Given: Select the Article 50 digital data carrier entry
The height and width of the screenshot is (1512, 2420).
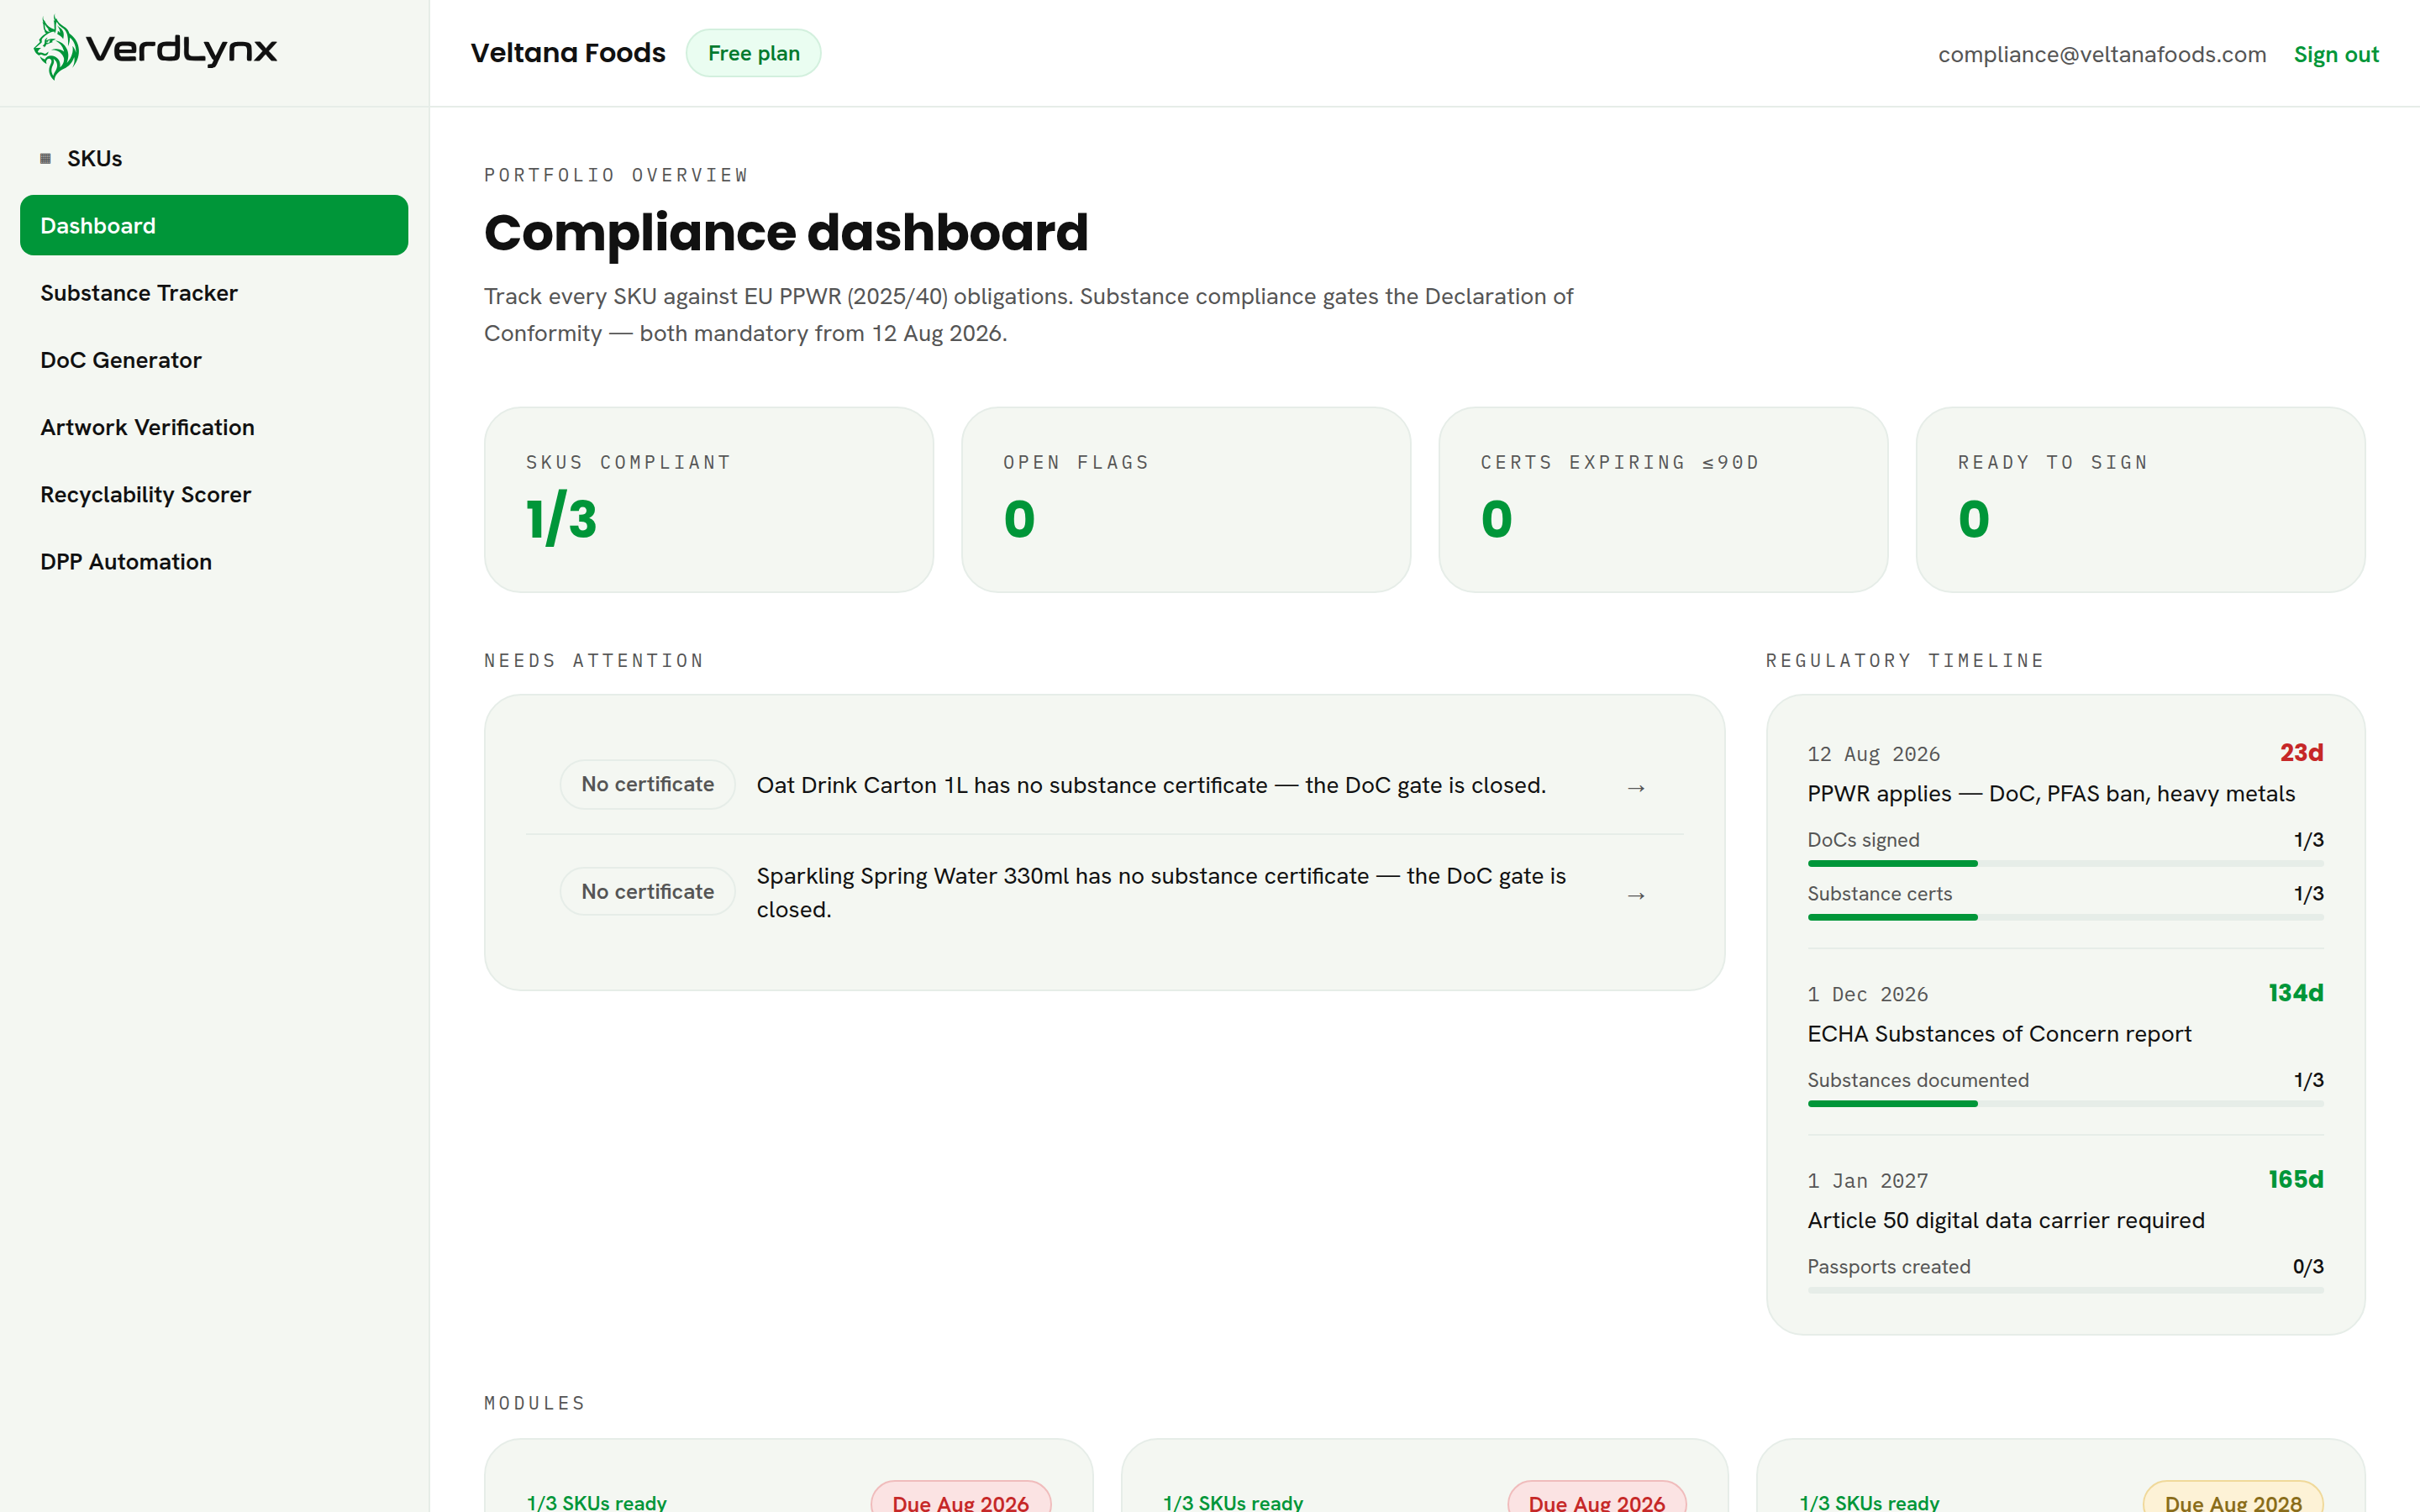Looking at the screenshot, I should click(x=2006, y=1220).
